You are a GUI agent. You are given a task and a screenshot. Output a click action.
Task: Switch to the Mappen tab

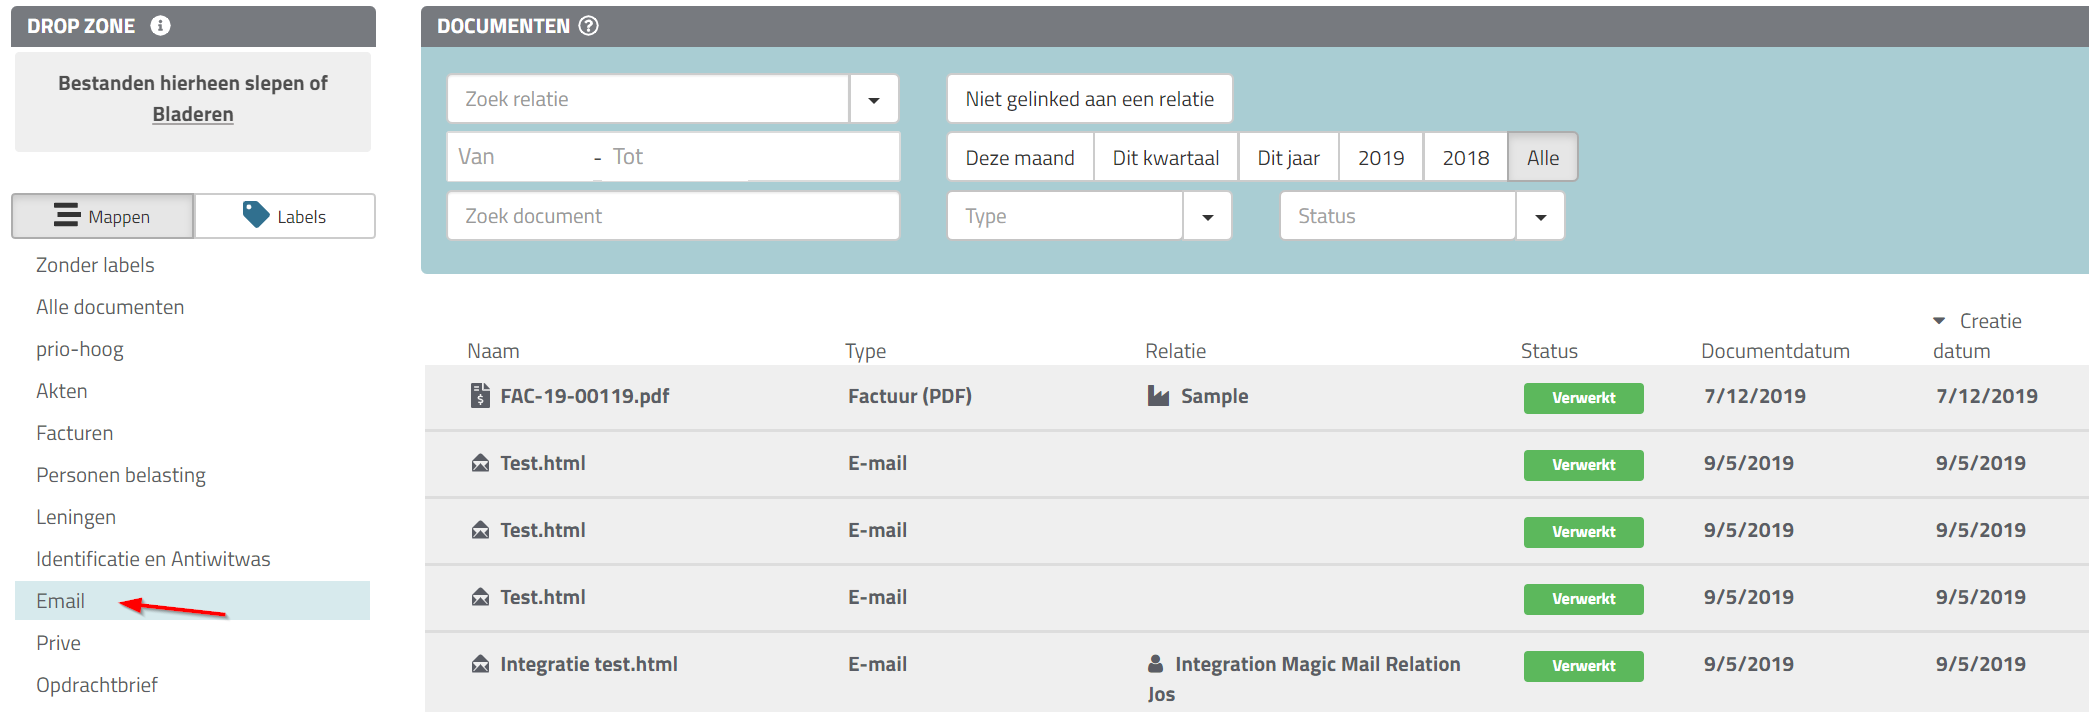[x=103, y=216]
